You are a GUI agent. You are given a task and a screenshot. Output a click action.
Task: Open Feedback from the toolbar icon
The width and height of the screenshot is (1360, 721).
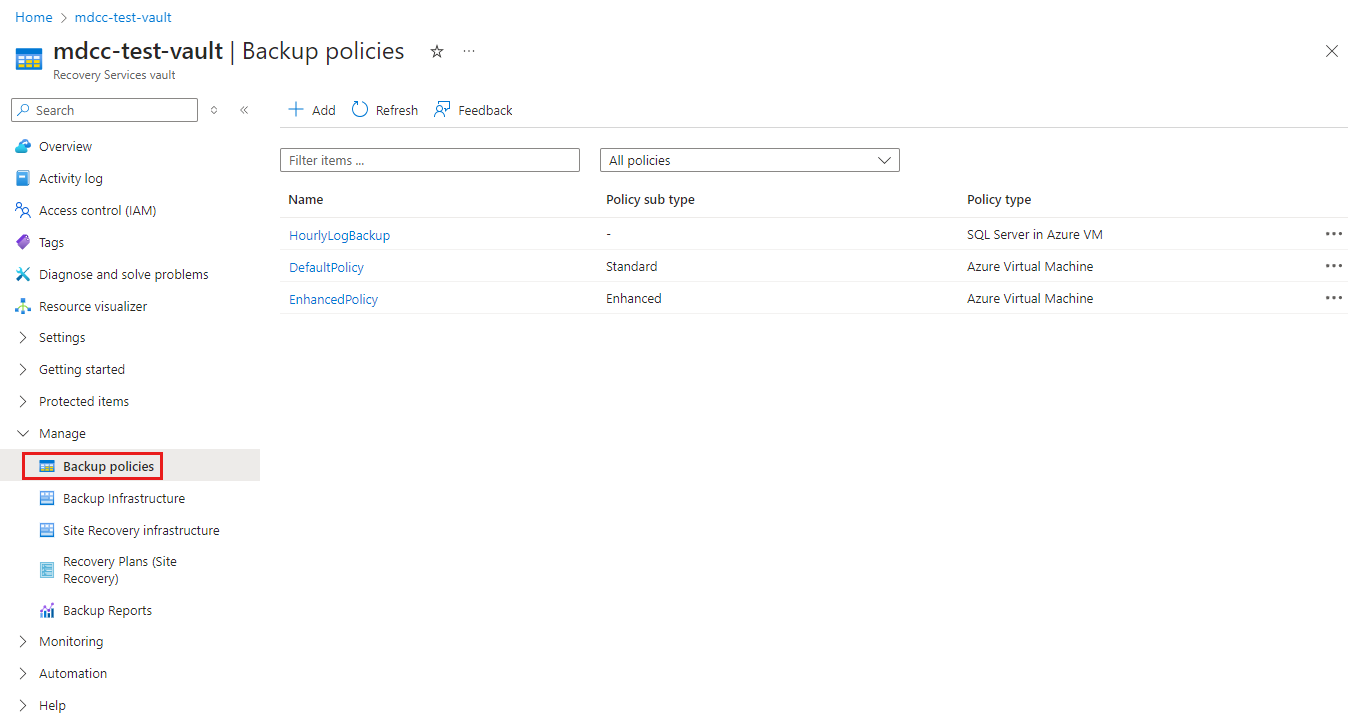pos(442,110)
